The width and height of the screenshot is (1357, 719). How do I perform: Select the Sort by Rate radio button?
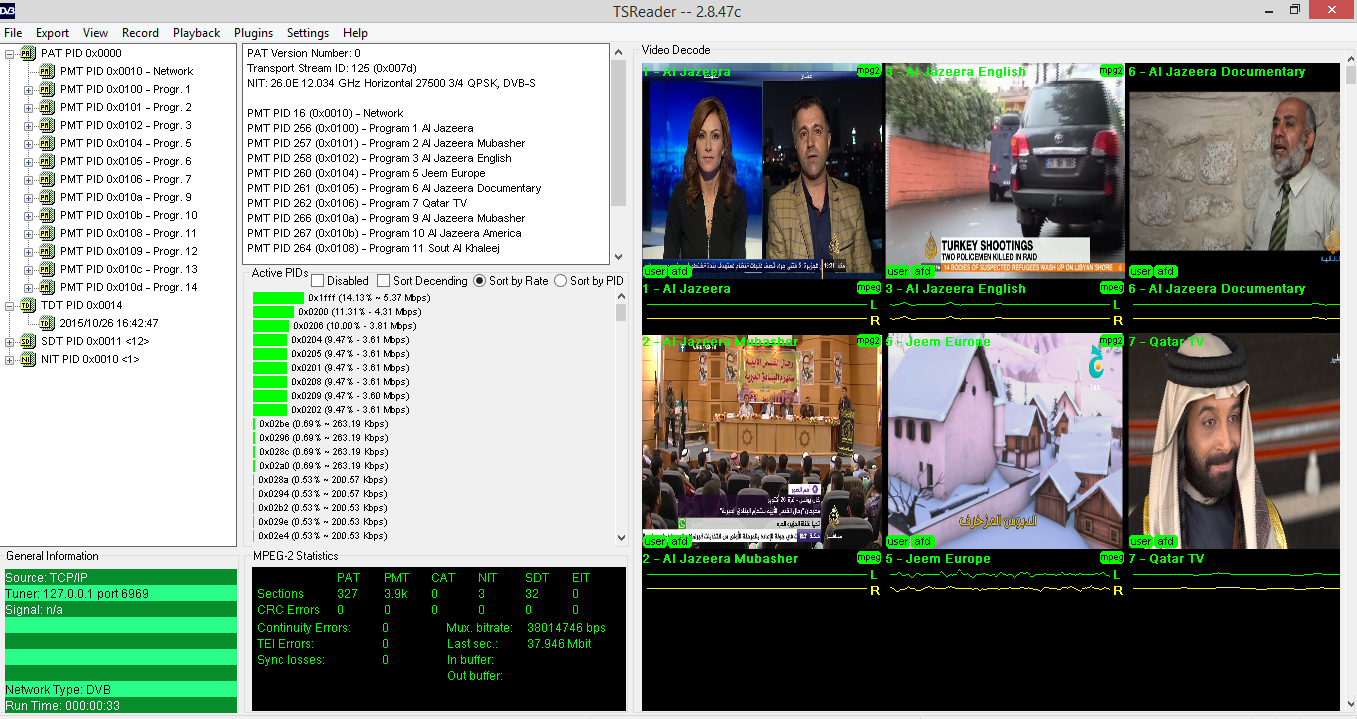coord(479,281)
